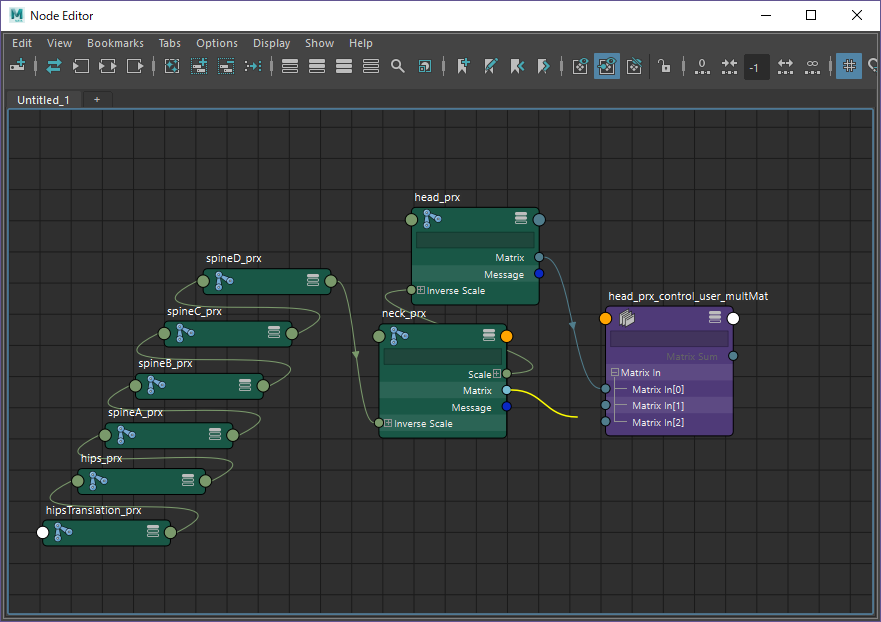Expand Inverse Scale on head_prx node

421,291
